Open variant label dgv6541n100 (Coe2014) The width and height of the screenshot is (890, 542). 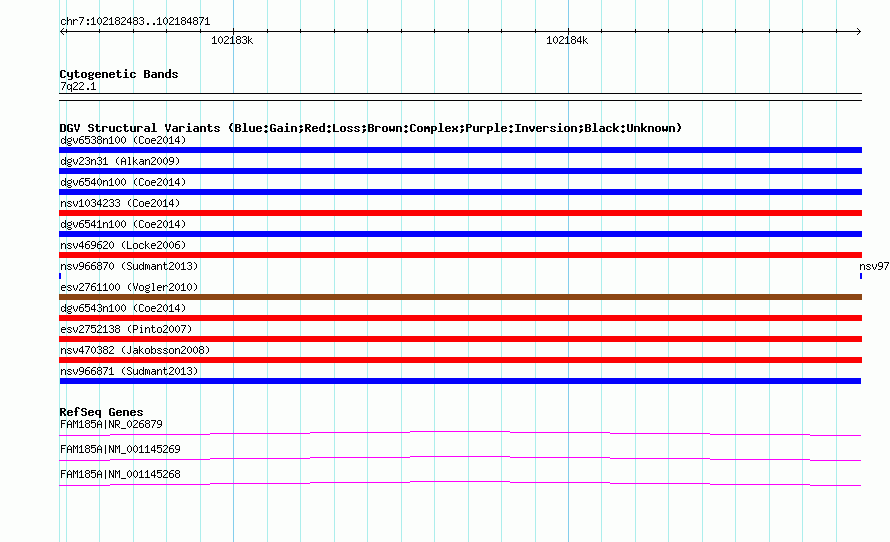[123, 224]
